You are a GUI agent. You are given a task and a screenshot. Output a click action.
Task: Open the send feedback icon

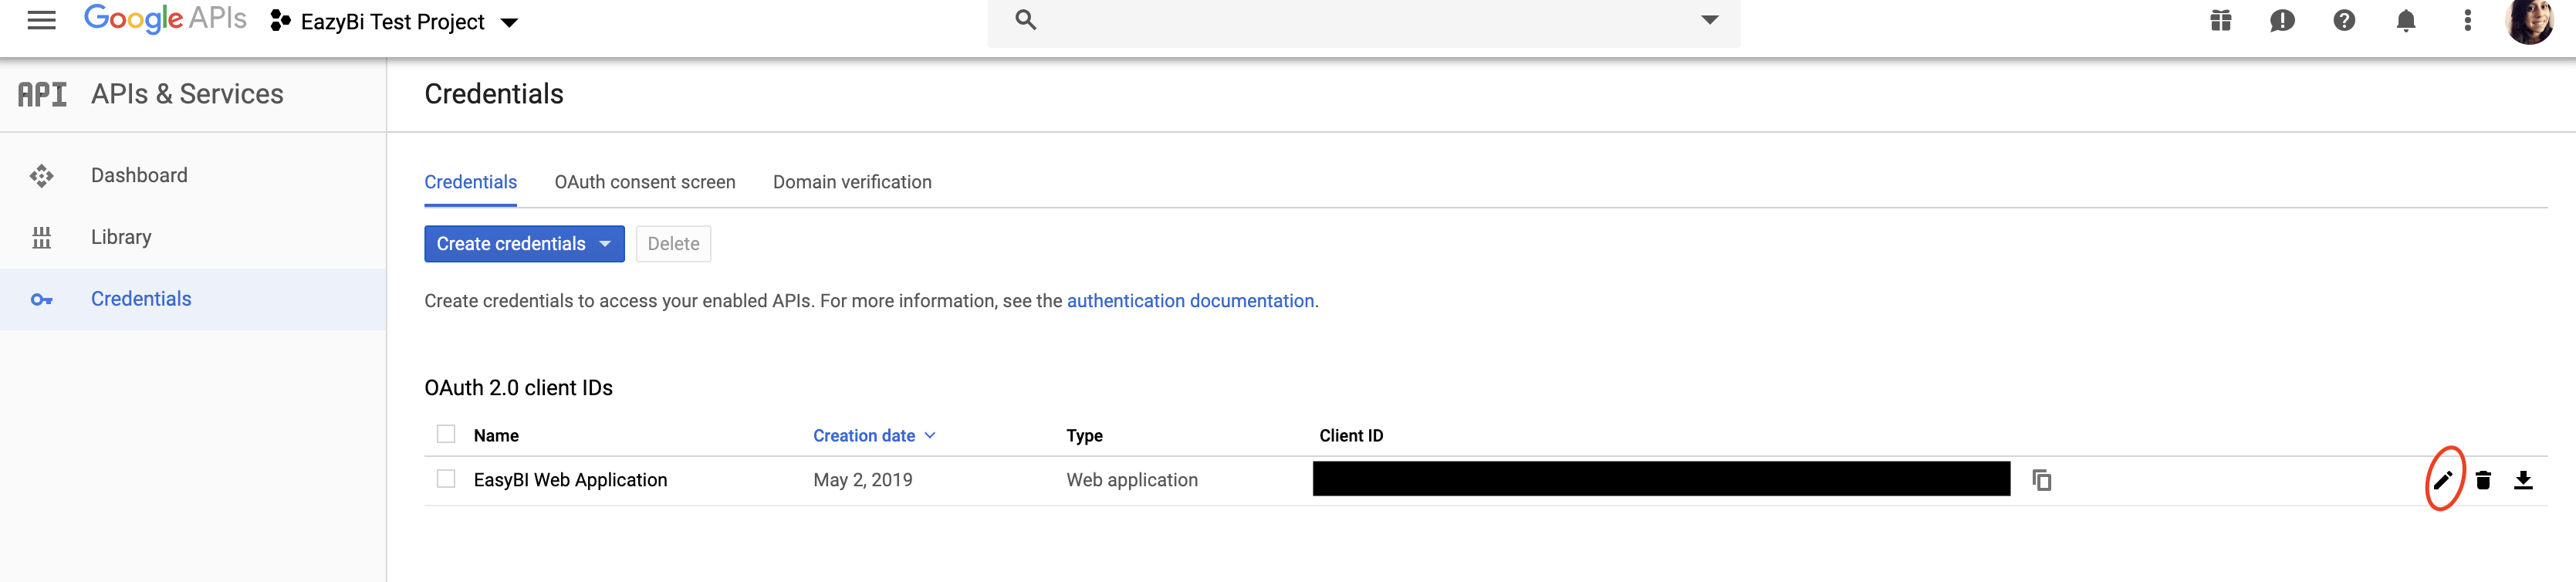pyautogui.click(x=2282, y=21)
